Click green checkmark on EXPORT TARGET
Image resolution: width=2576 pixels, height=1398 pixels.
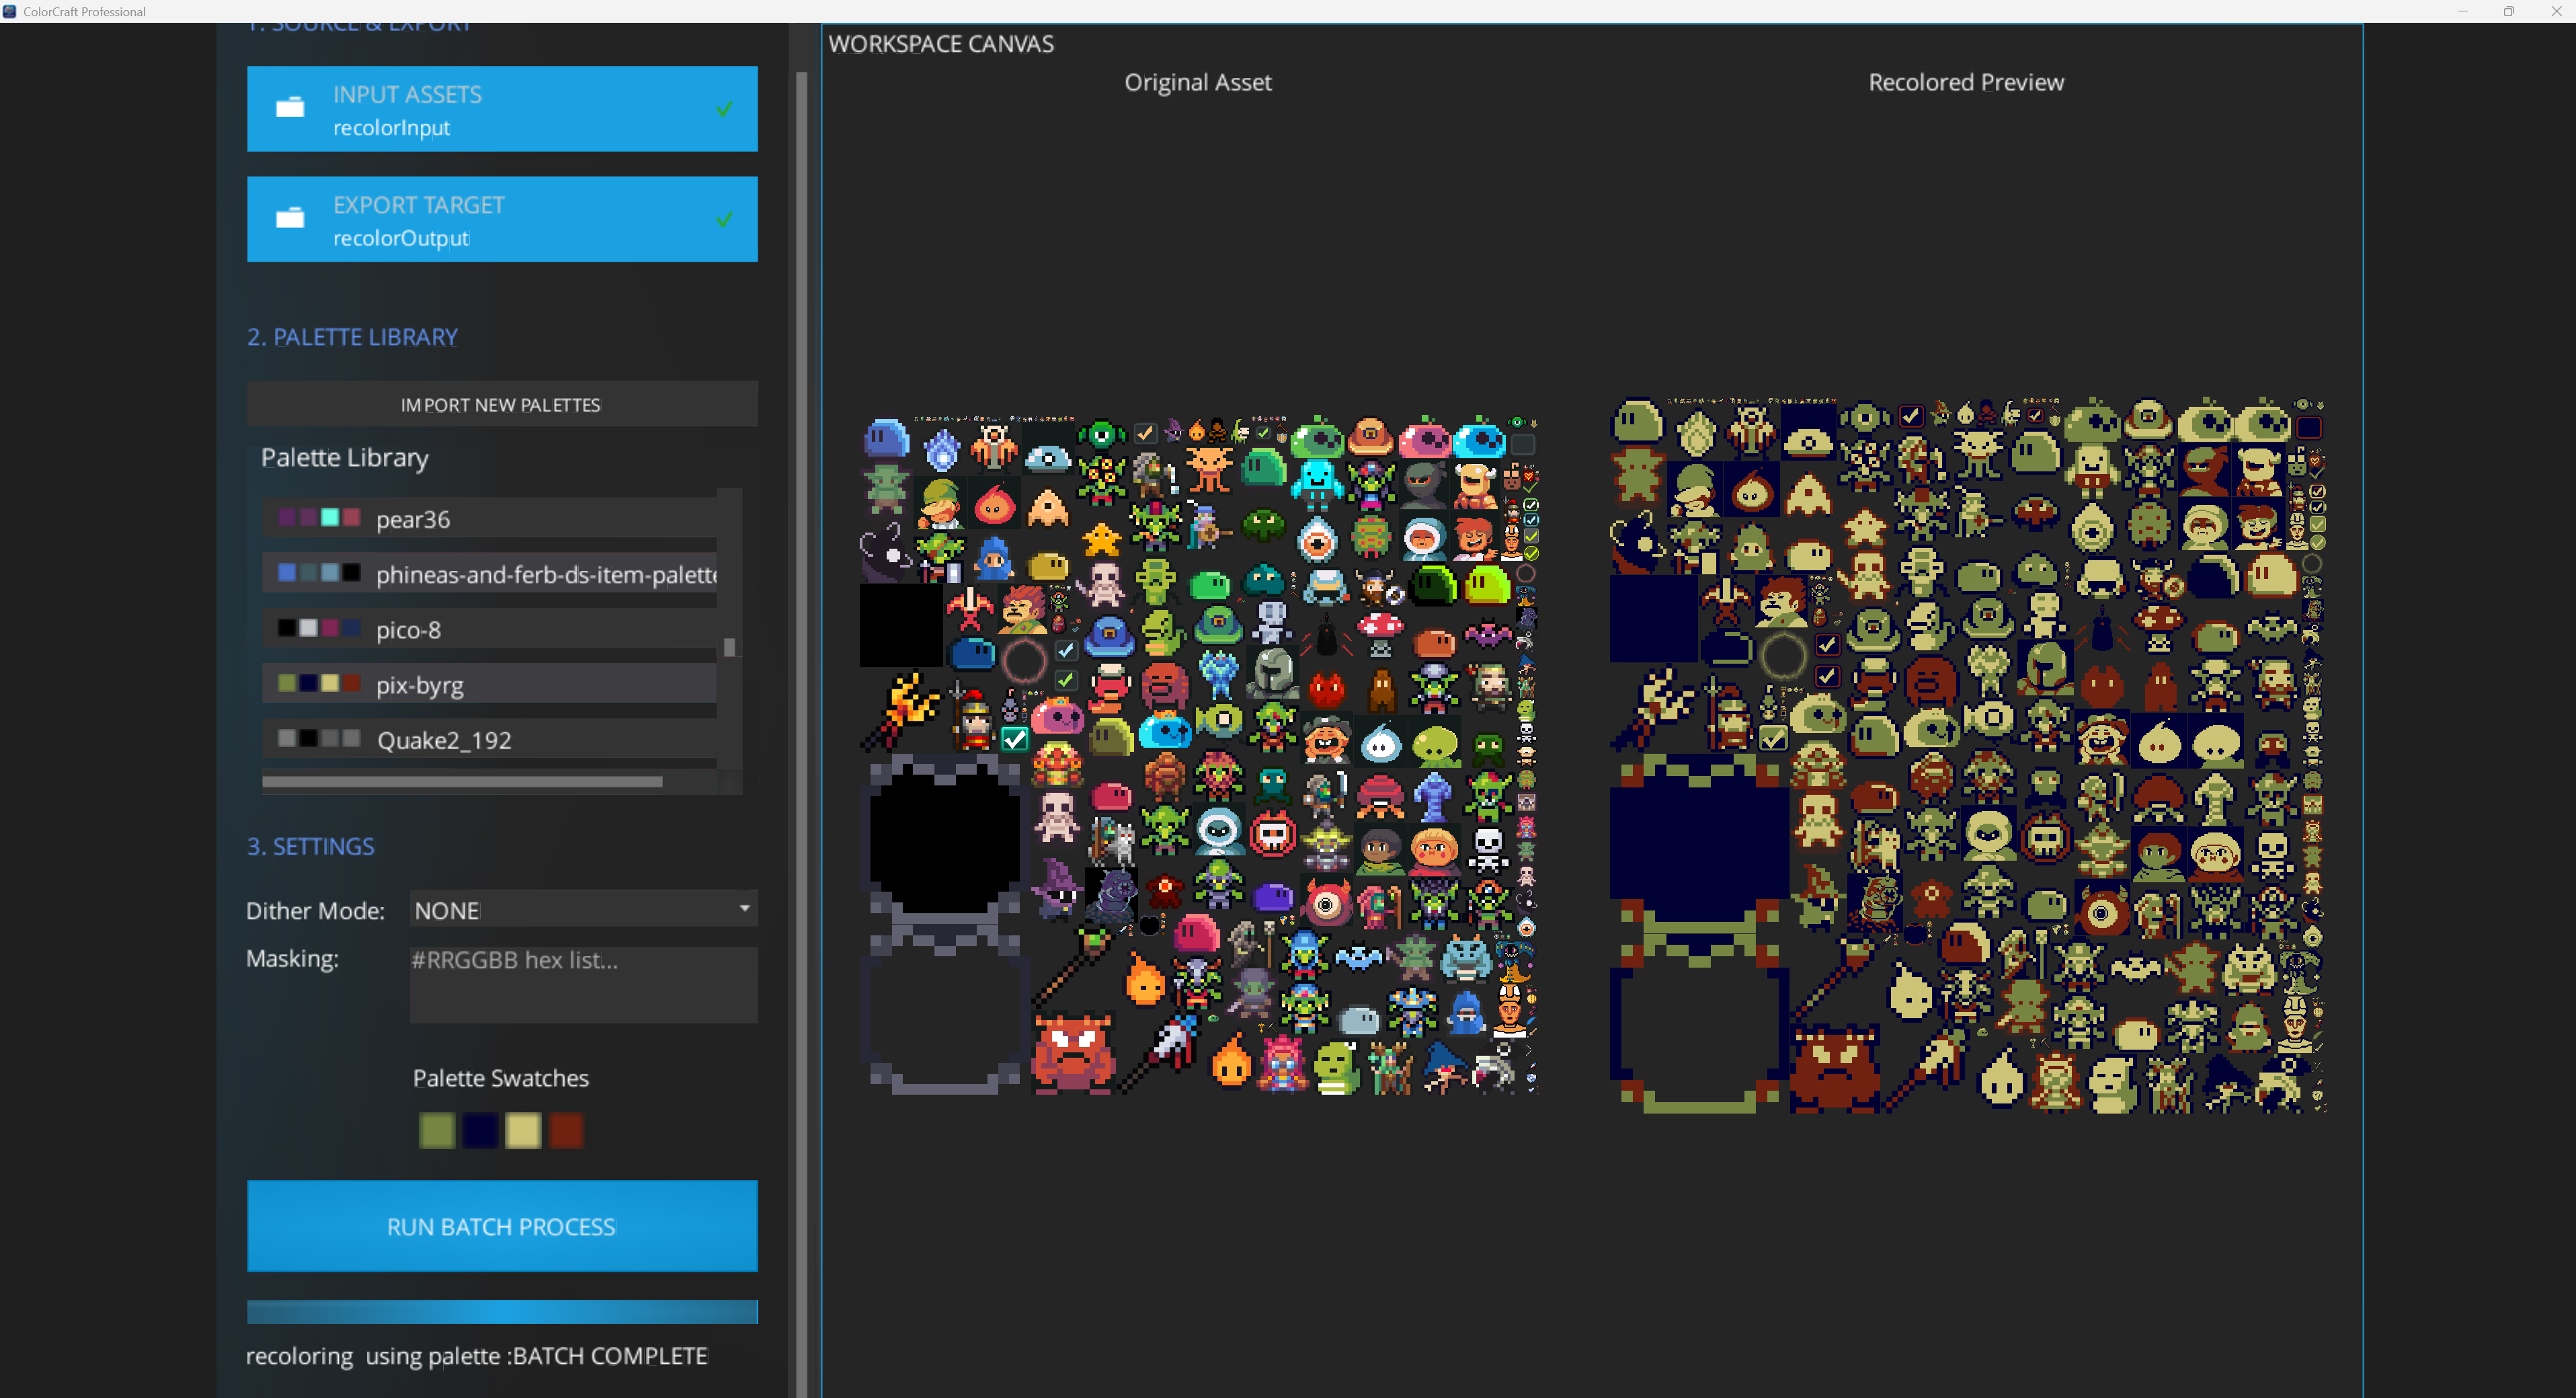[725, 218]
